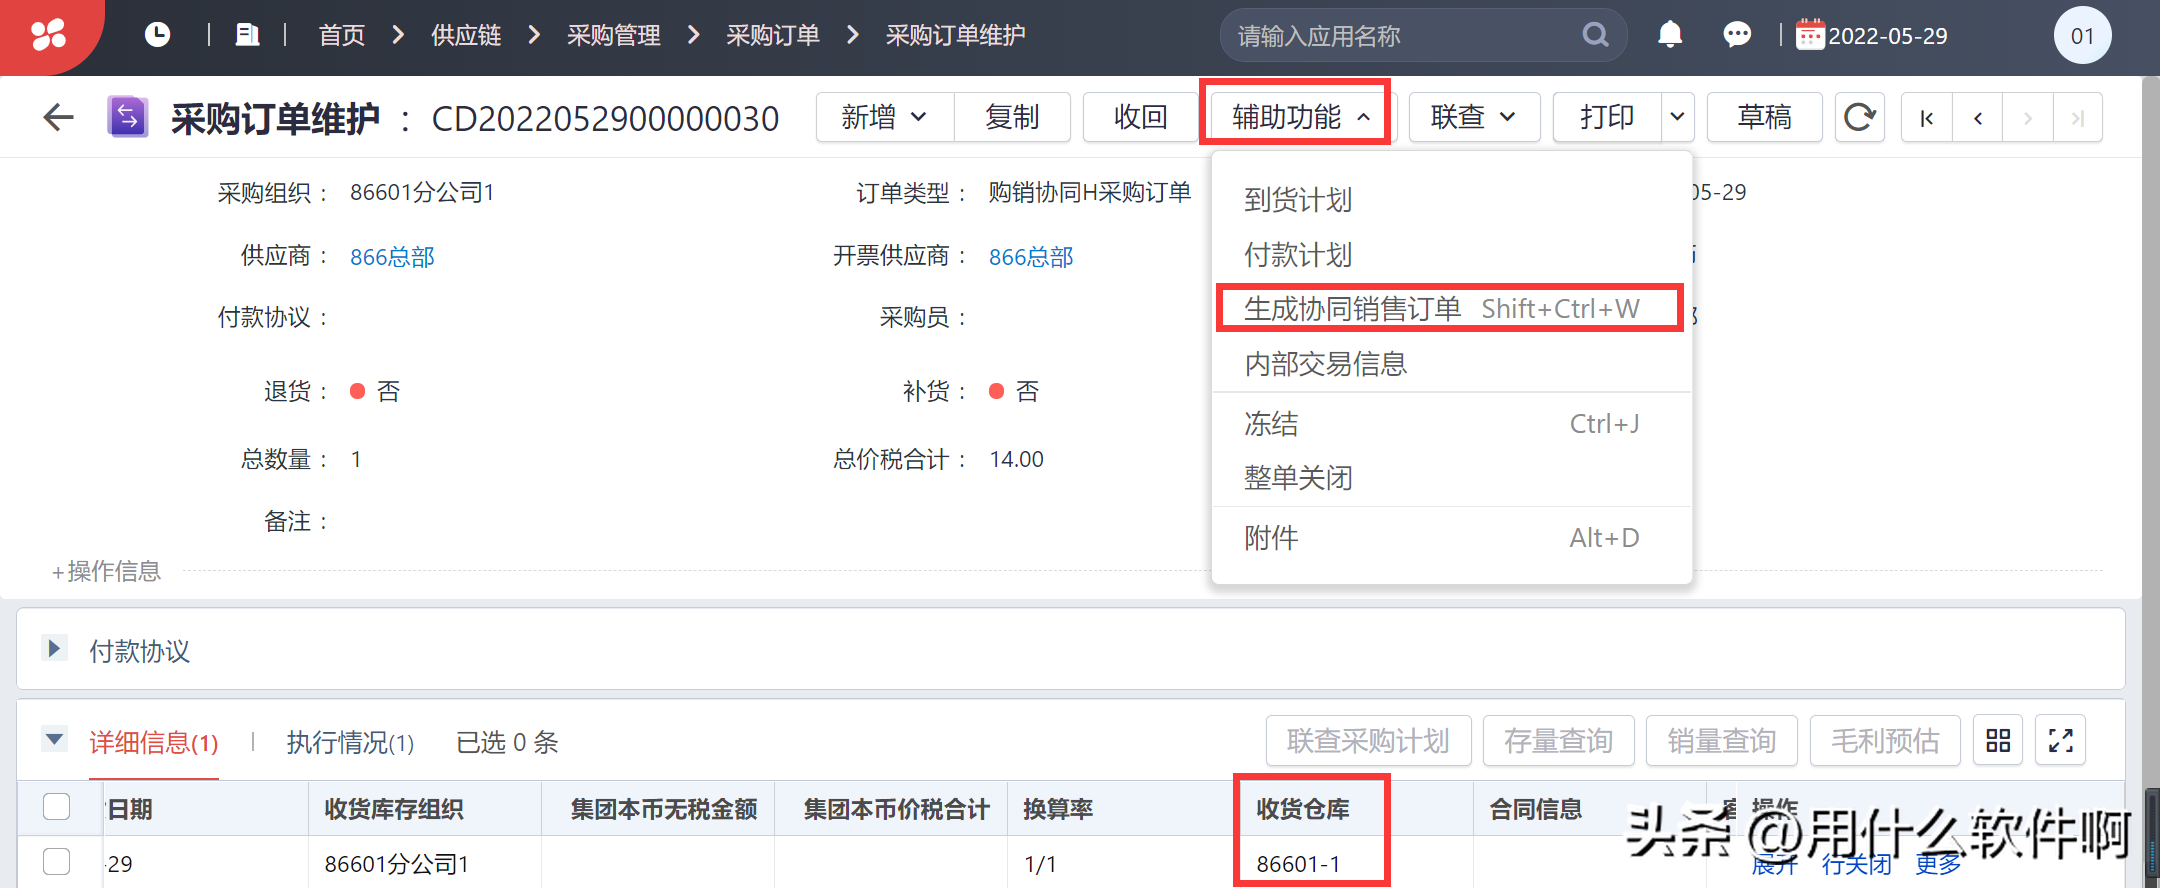The height and width of the screenshot is (888, 2160).
Task: Click the back arrow icon
Action: tap(59, 118)
